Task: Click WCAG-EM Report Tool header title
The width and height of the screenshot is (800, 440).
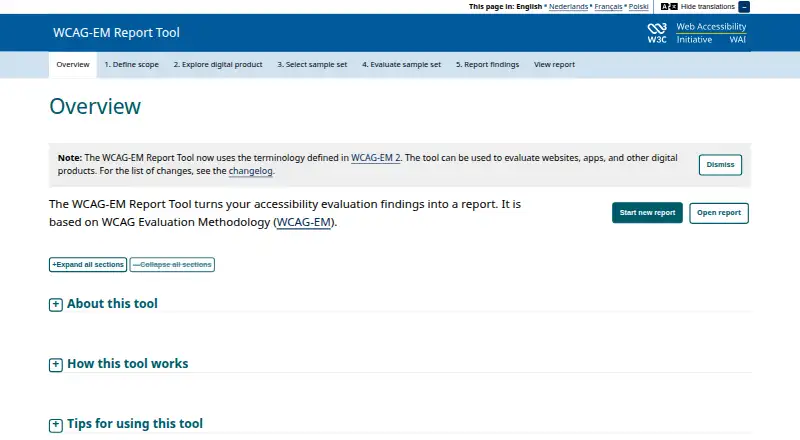Action: tap(116, 33)
